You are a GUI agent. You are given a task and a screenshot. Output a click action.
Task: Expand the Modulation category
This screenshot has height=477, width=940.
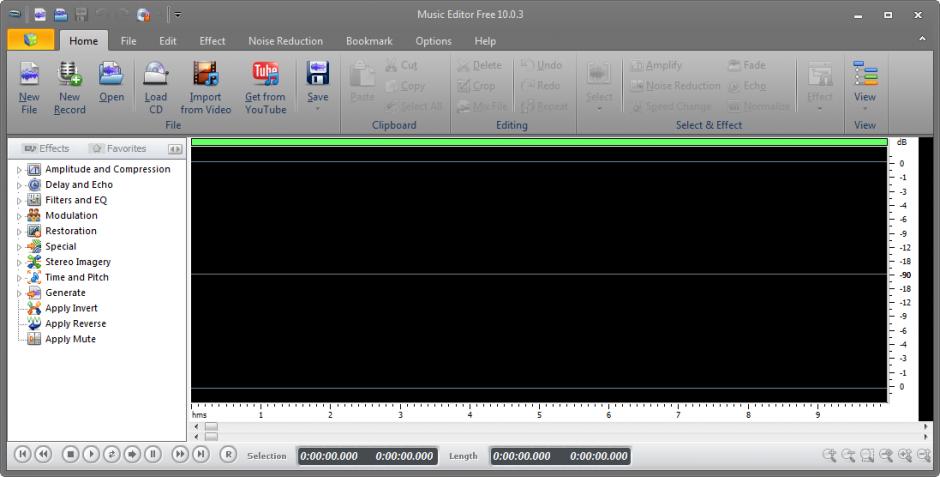pos(19,216)
